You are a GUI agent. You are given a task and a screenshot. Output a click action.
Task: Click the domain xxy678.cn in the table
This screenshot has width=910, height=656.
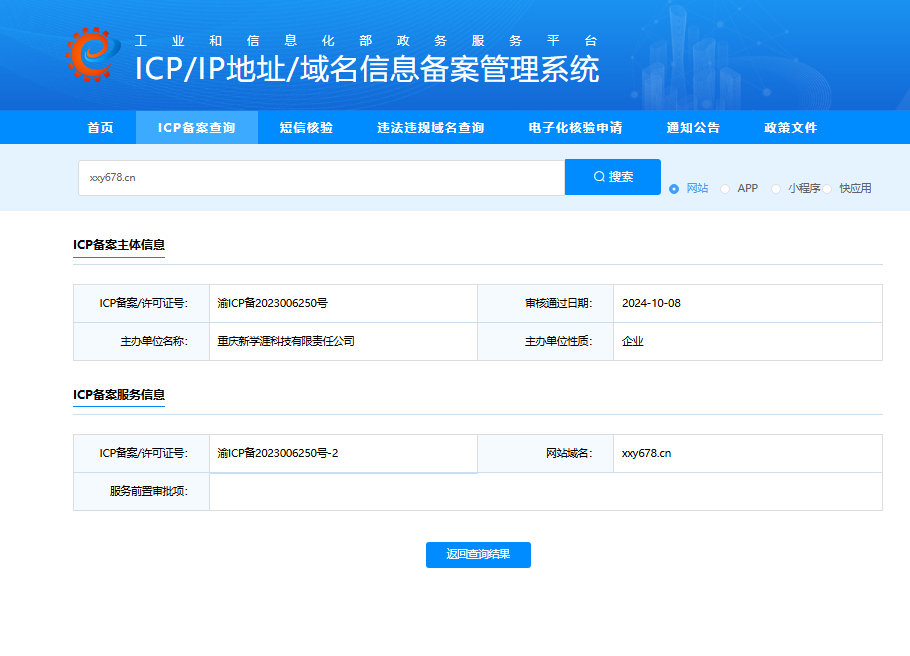pyautogui.click(x=647, y=453)
